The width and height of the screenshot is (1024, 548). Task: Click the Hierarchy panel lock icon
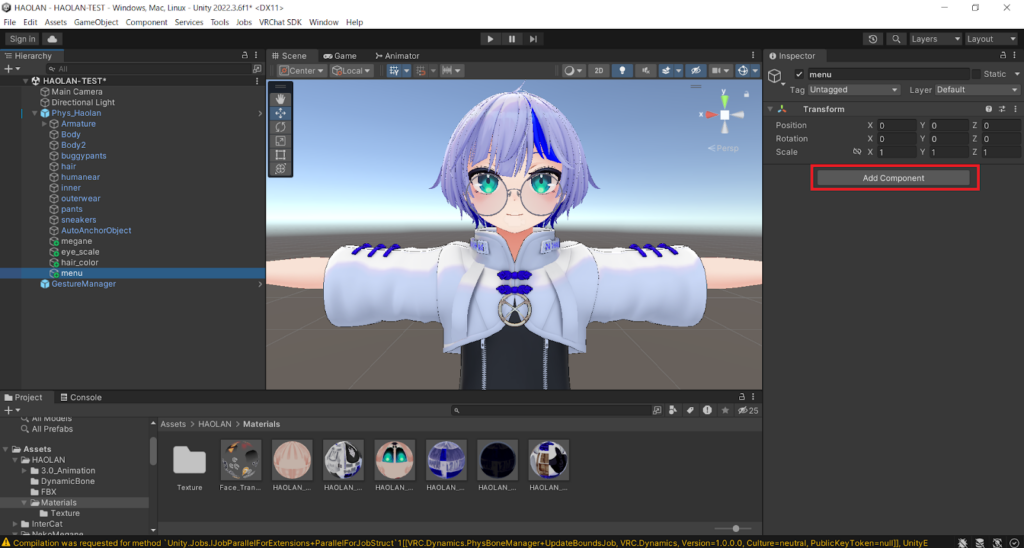point(245,56)
